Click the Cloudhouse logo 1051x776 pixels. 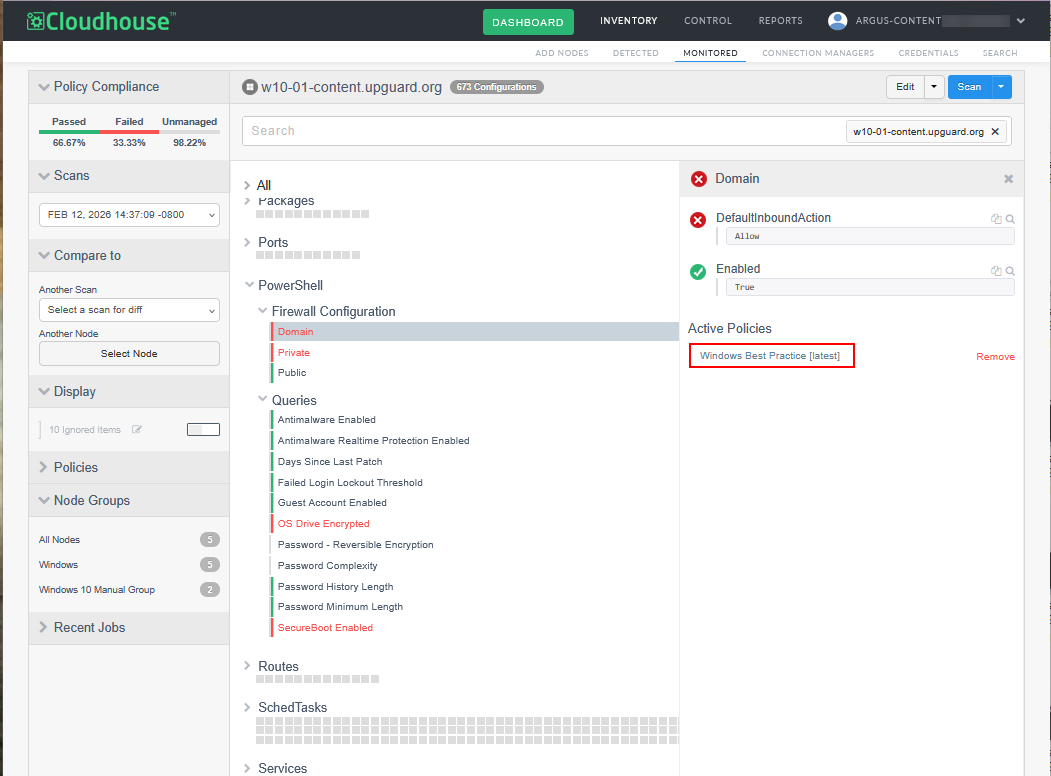[101, 21]
